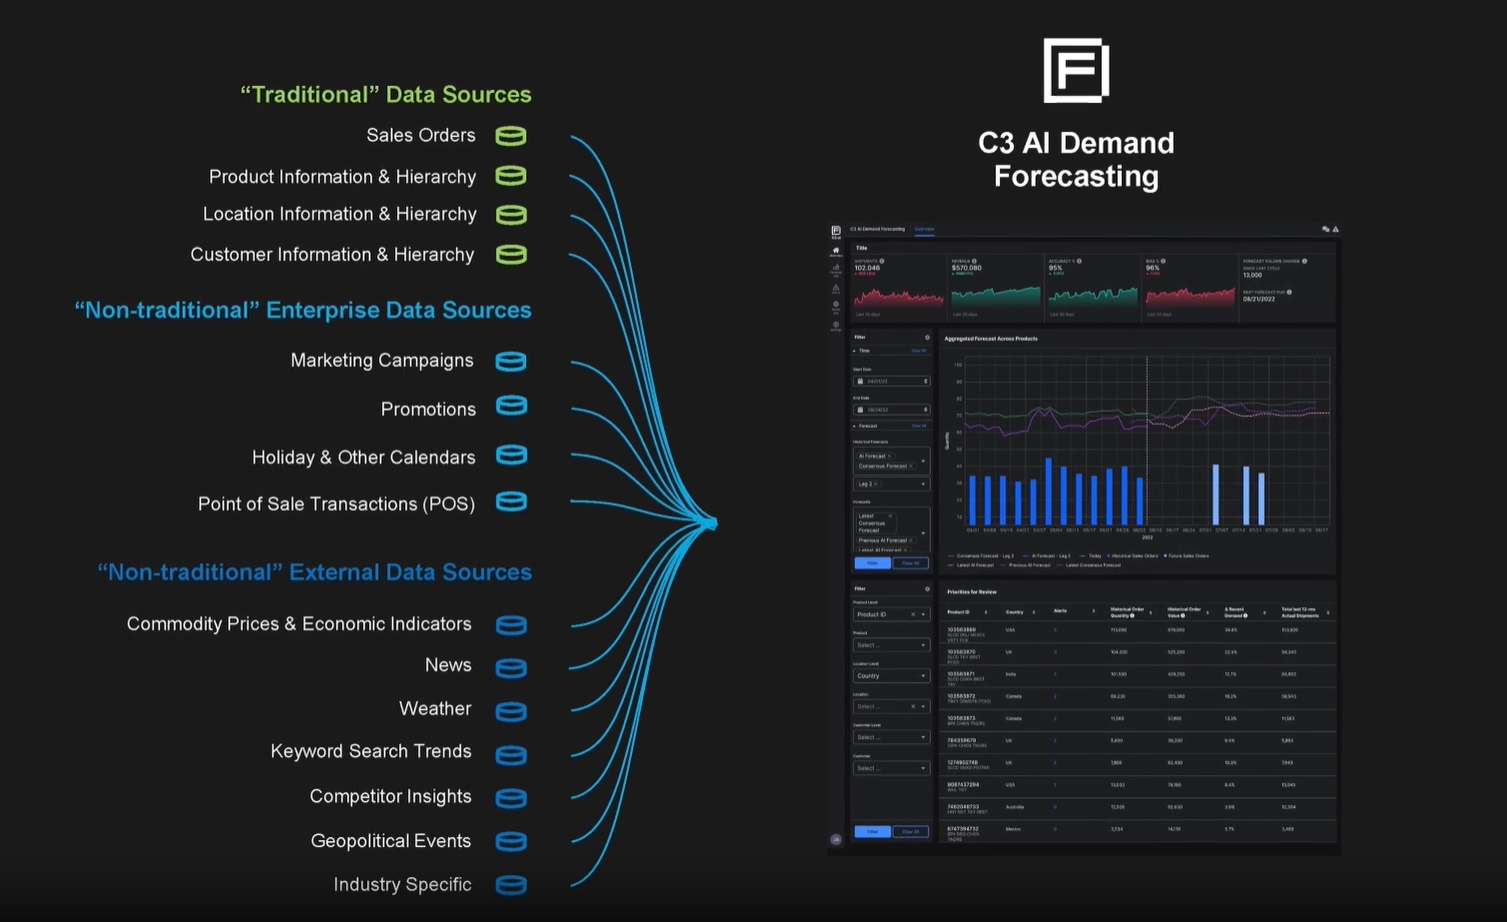Click the Point of Sale Transactions database icon

tap(511, 502)
